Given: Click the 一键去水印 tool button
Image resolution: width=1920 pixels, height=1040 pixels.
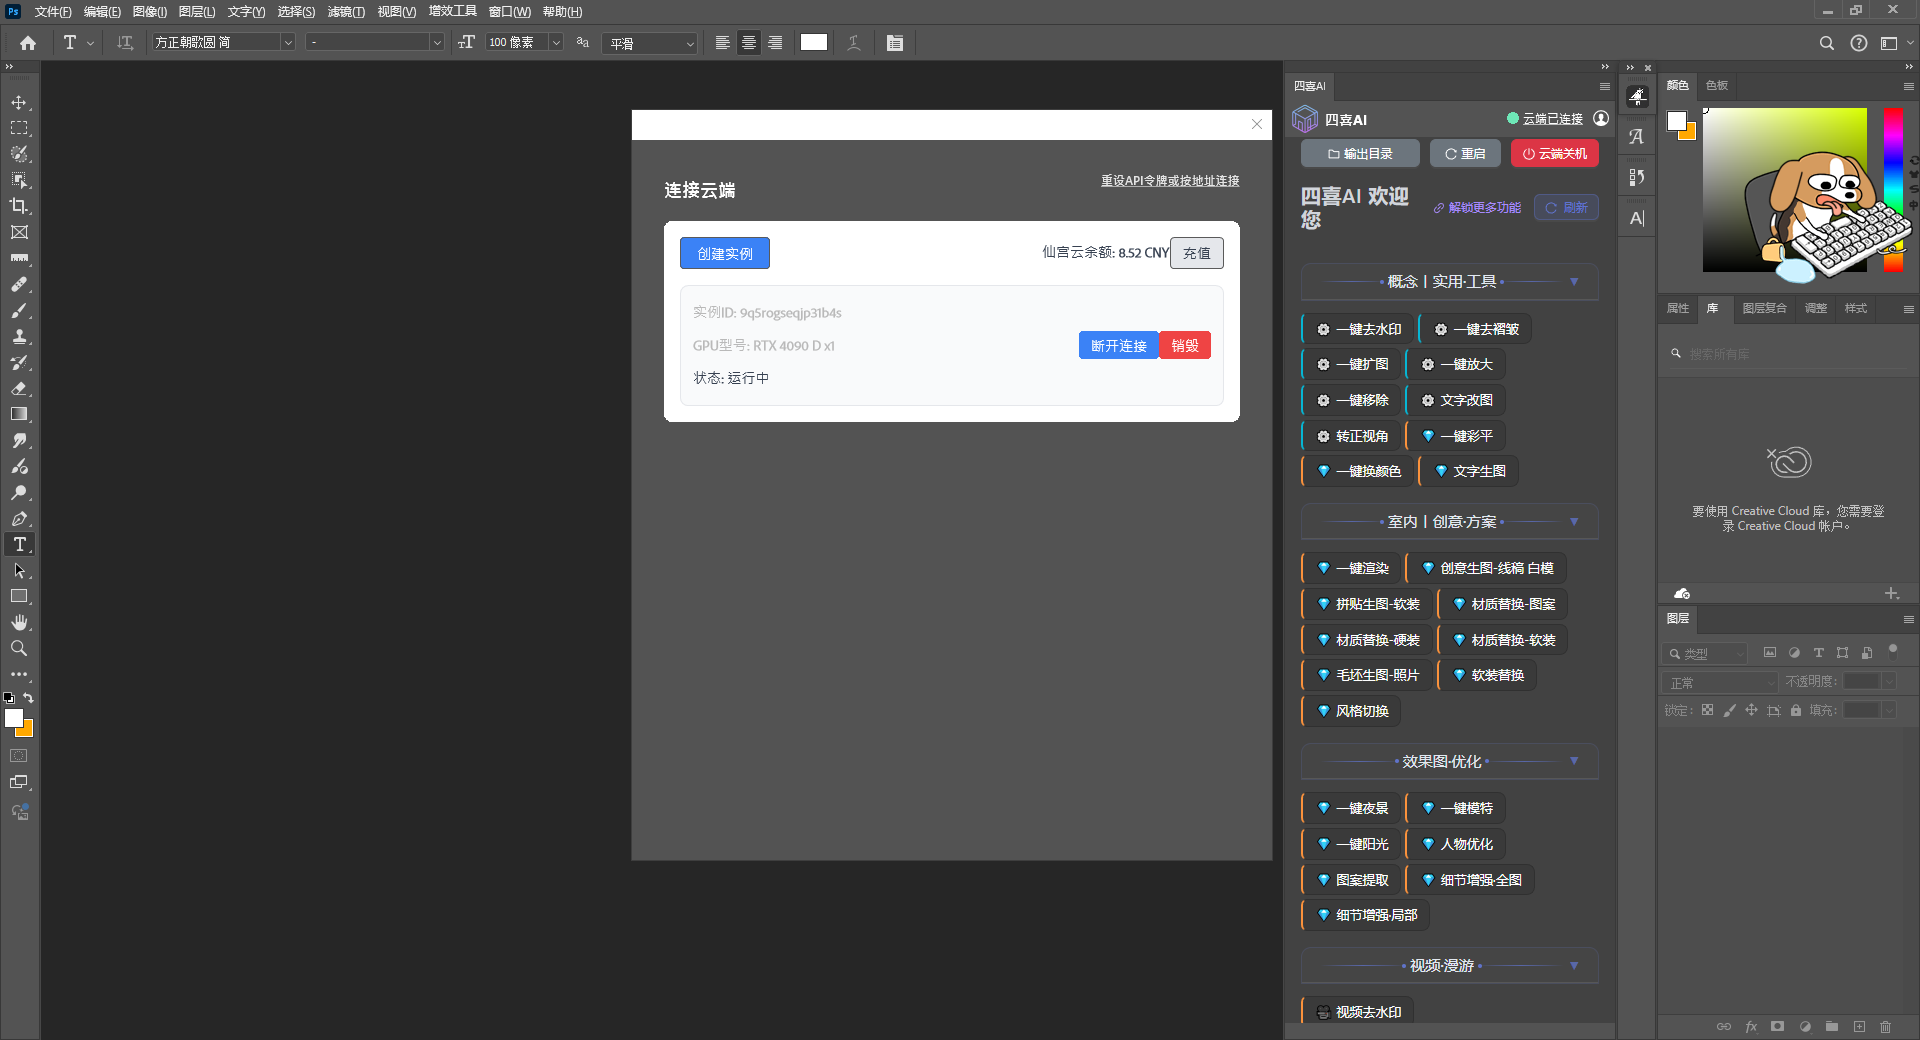Looking at the screenshot, I should [x=1360, y=329].
